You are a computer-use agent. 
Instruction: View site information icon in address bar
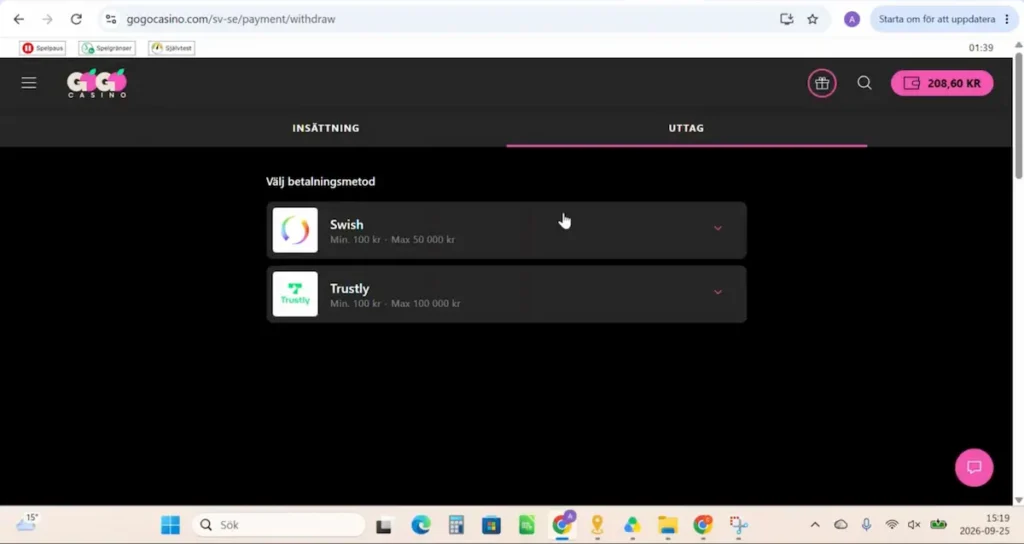(111, 19)
